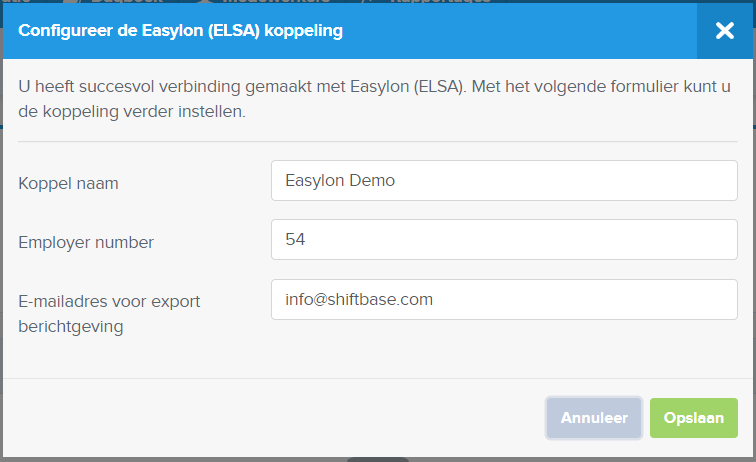This screenshot has height=462, width=756.
Task: Click the succesvol verbinding description text
Action: click(374, 99)
